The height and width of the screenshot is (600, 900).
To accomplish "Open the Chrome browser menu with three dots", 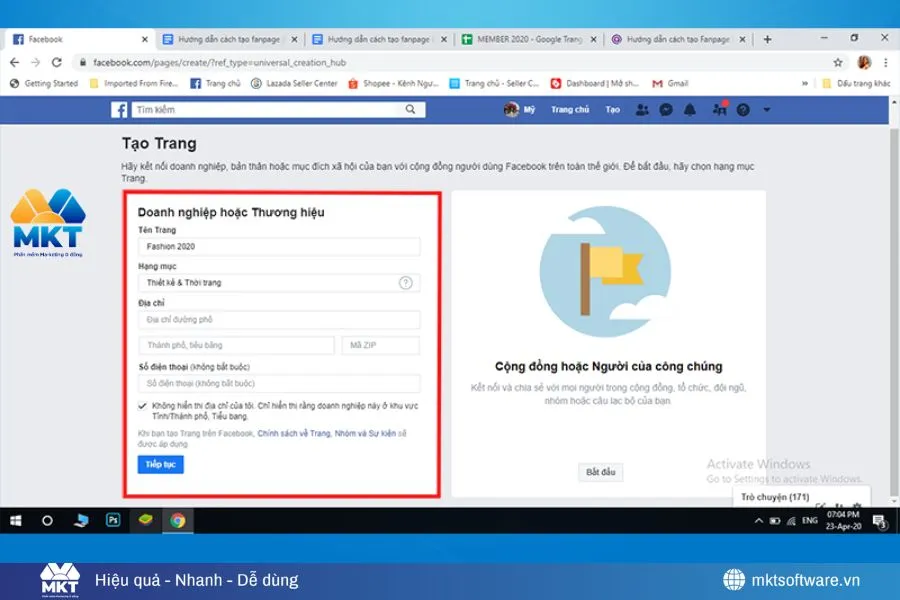I will (885, 62).
